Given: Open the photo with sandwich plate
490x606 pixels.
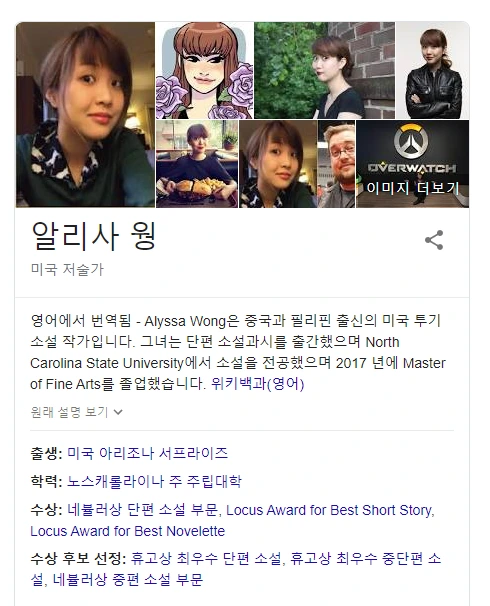Looking at the screenshot, I should 197,164.
